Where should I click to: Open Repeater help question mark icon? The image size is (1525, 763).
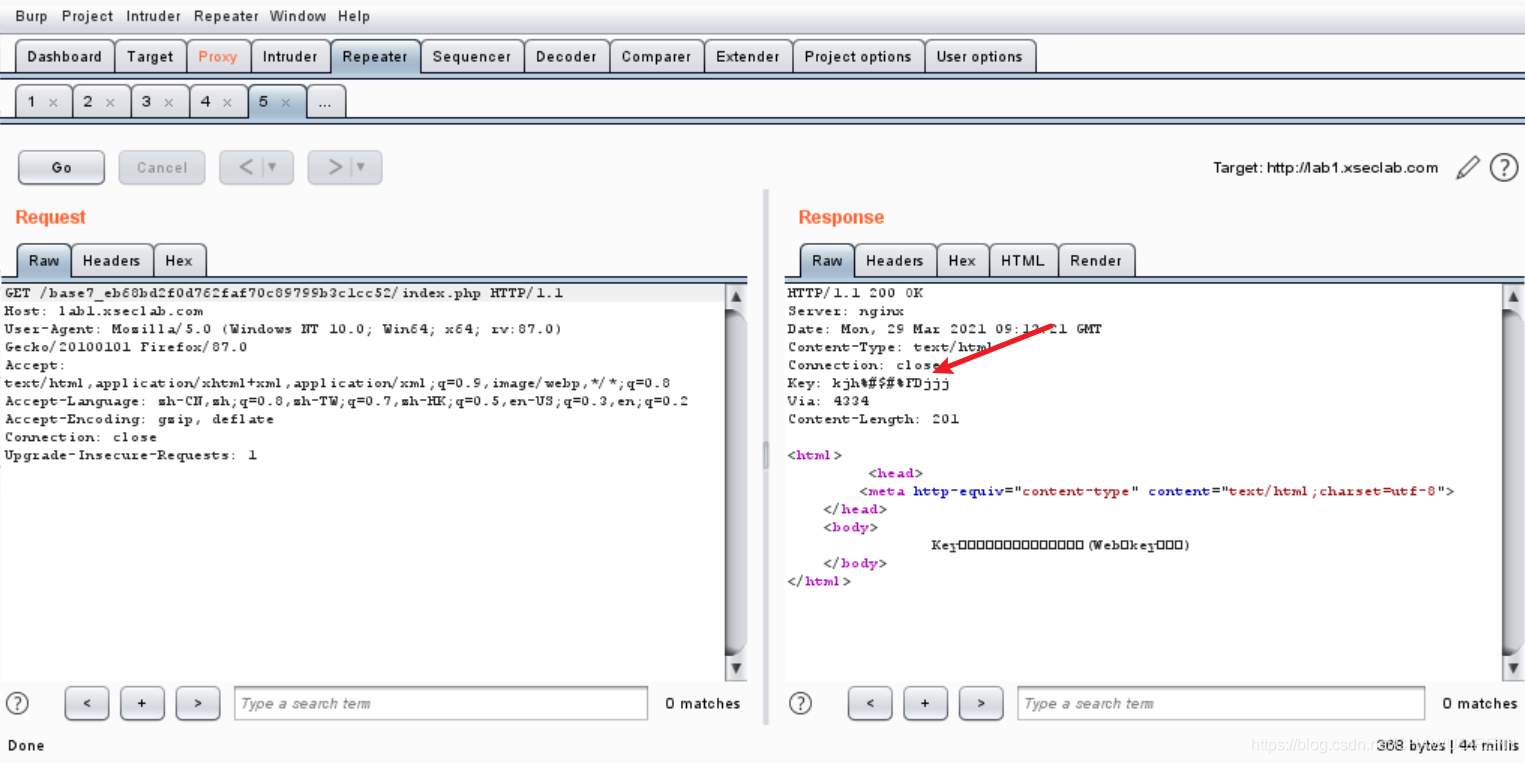point(1504,168)
